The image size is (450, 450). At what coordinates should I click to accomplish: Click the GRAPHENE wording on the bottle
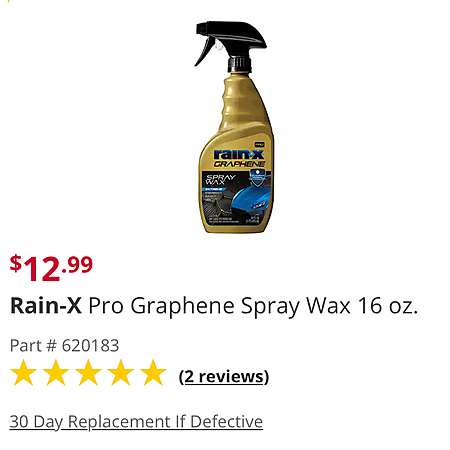239,164
